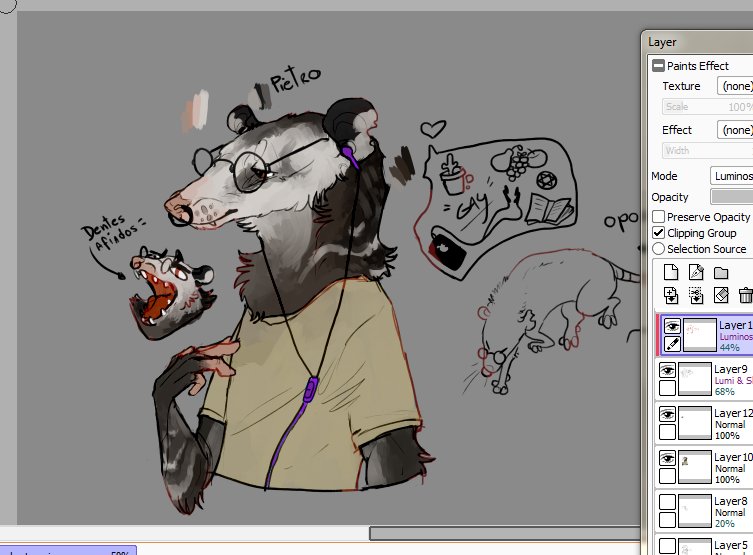Hide Layer9 using its eye icon

pos(668,370)
